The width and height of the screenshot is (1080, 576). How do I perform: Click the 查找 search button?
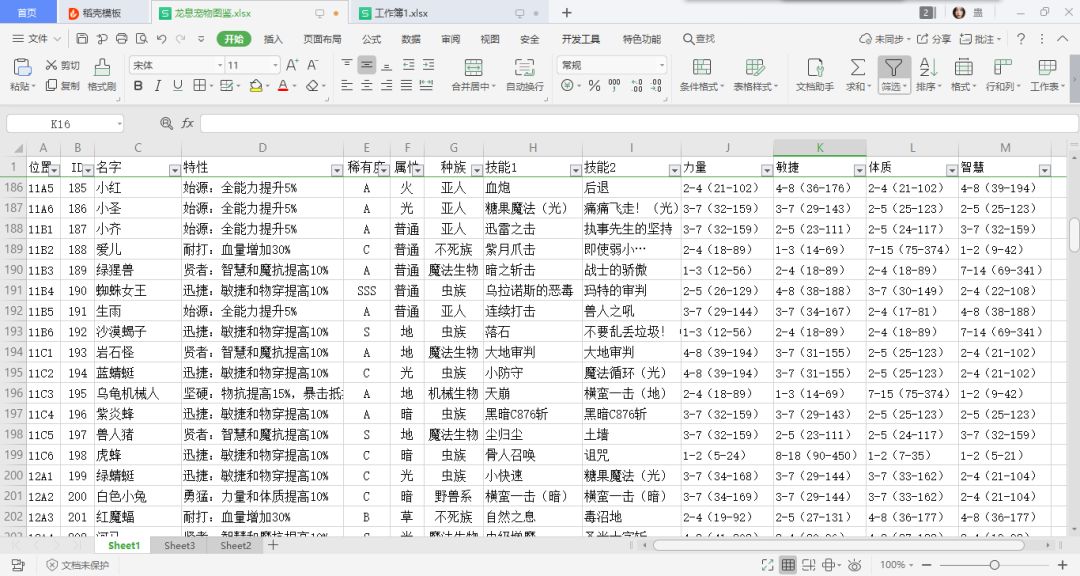pyautogui.click(x=699, y=39)
